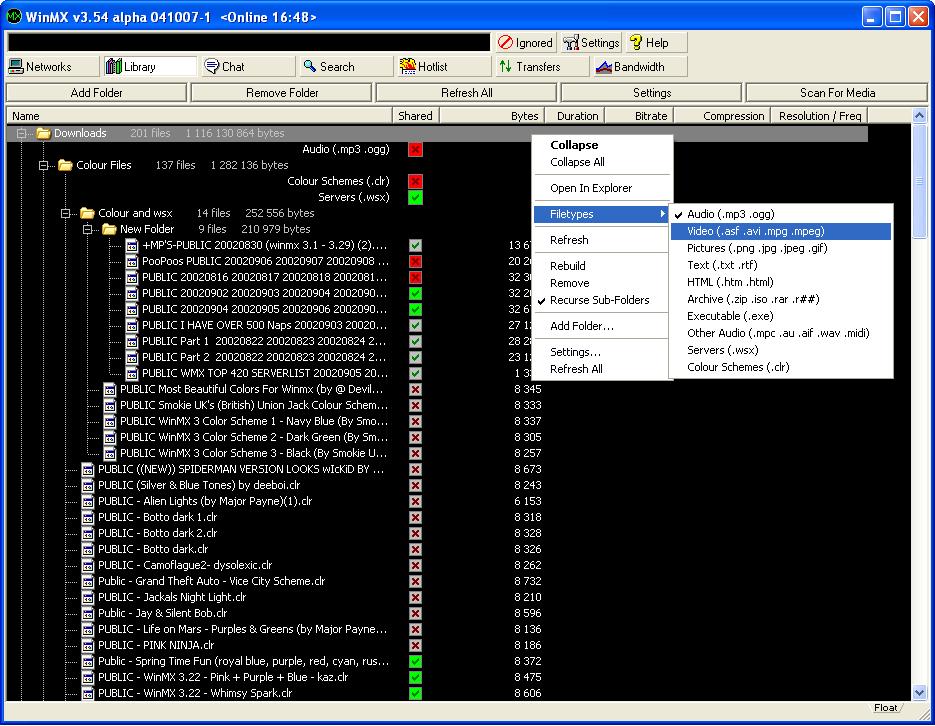935x726 pixels.
Task: Click the Transfers arrows icon
Action: pyautogui.click(x=506, y=66)
